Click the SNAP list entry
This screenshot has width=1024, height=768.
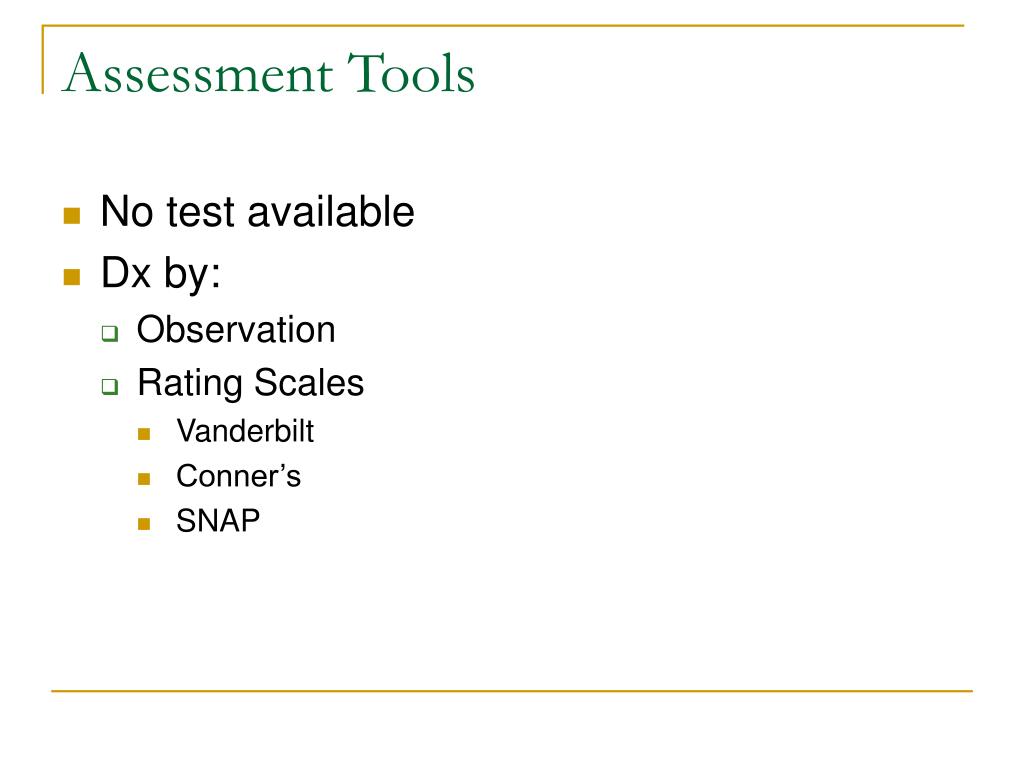(x=218, y=521)
